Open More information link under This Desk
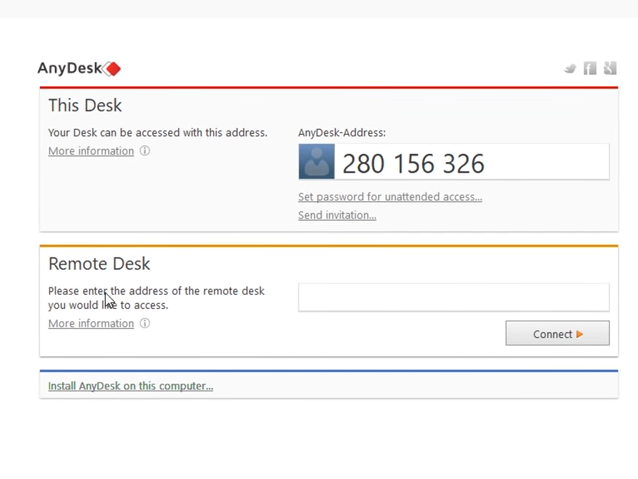Screen dimensions: 638x479 (x=91, y=151)
